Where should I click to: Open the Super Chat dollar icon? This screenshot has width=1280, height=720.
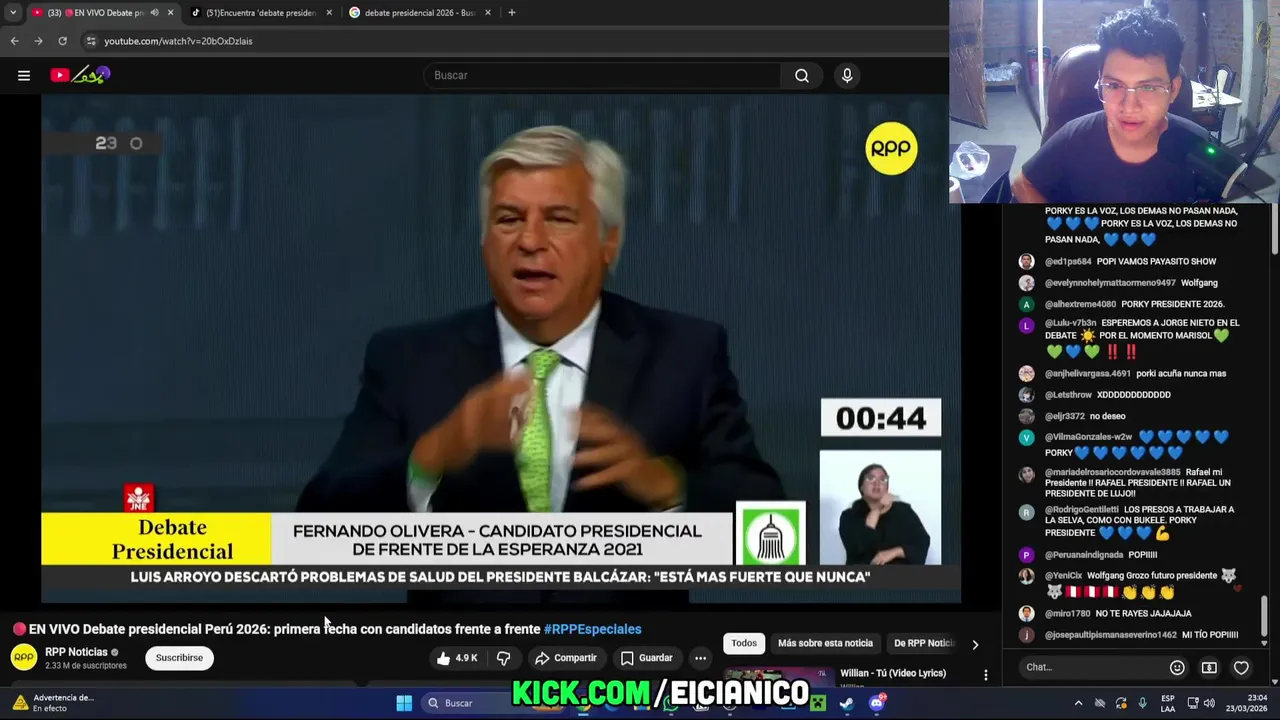[1209, 667]
